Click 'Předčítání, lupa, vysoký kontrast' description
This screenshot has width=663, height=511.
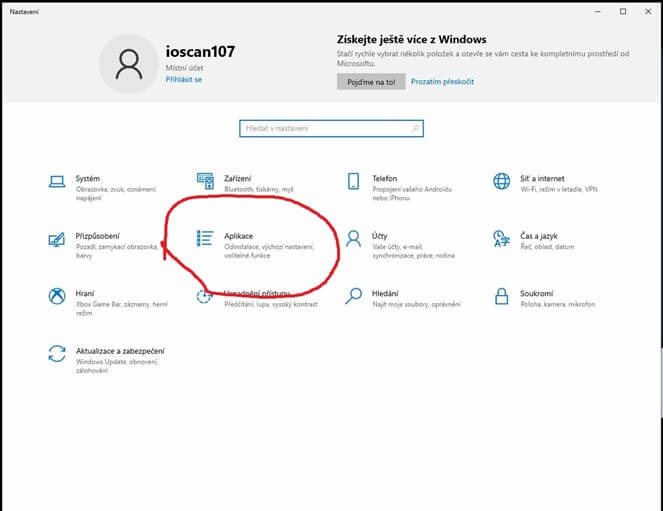(x=271, y=304)
